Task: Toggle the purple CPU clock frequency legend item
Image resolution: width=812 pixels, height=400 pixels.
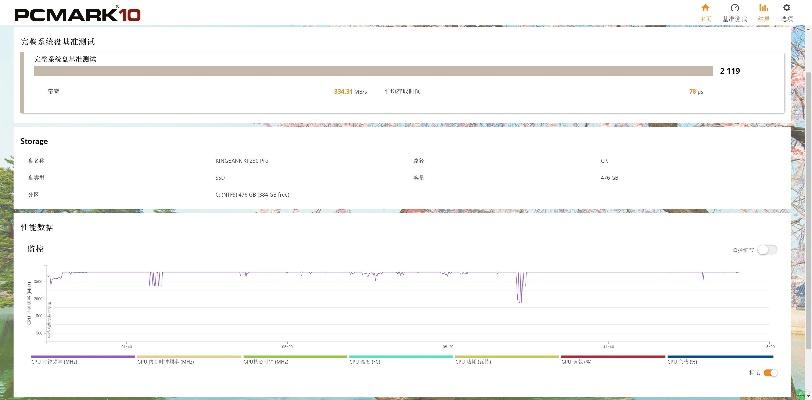Action: click(83, 359)
